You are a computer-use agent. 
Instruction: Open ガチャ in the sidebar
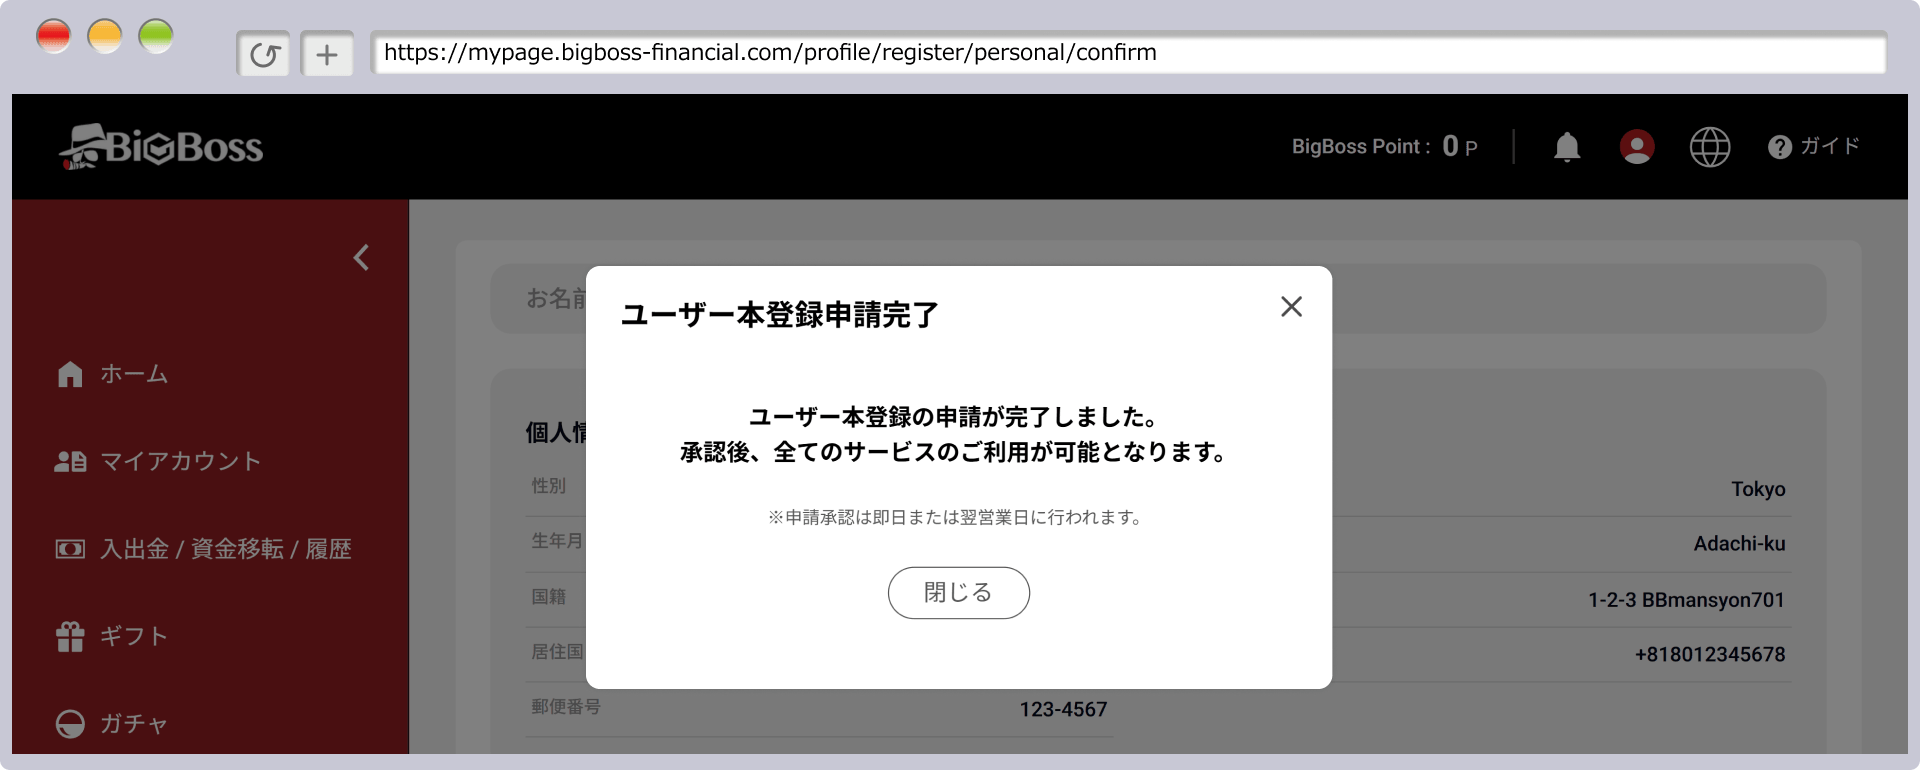[134, 723]
